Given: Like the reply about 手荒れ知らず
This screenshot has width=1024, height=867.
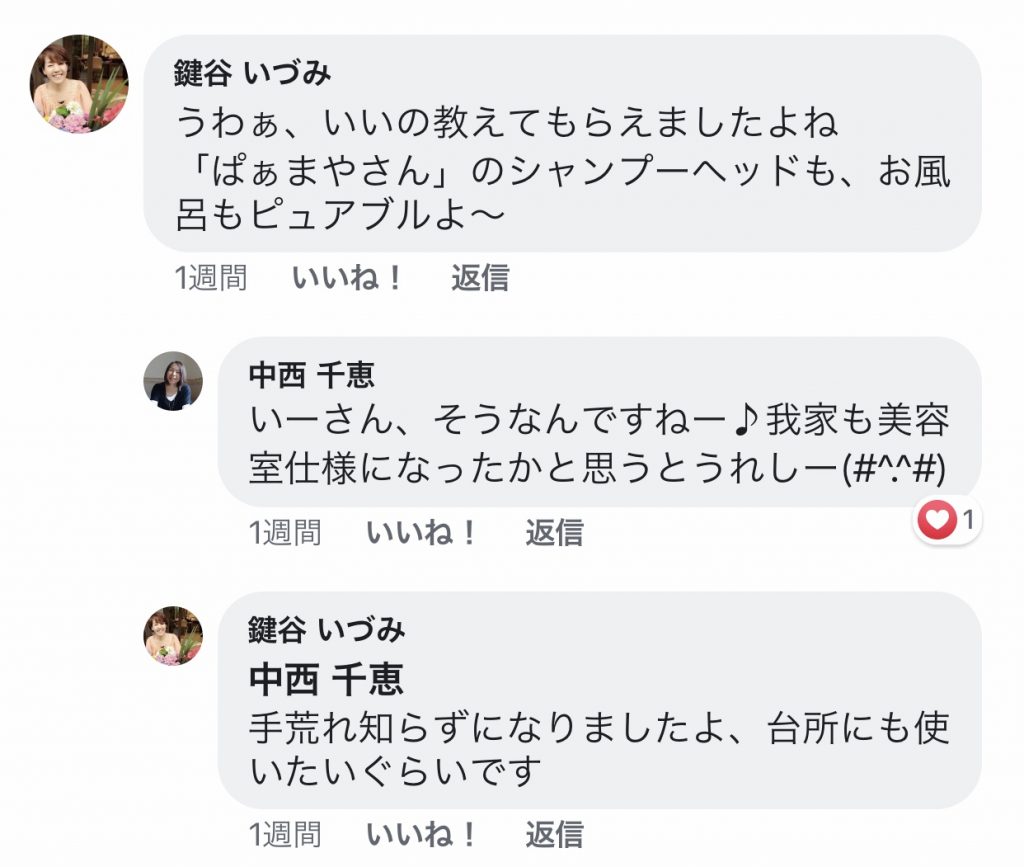Looking at the screenshot, I should [x=421, y=834].
